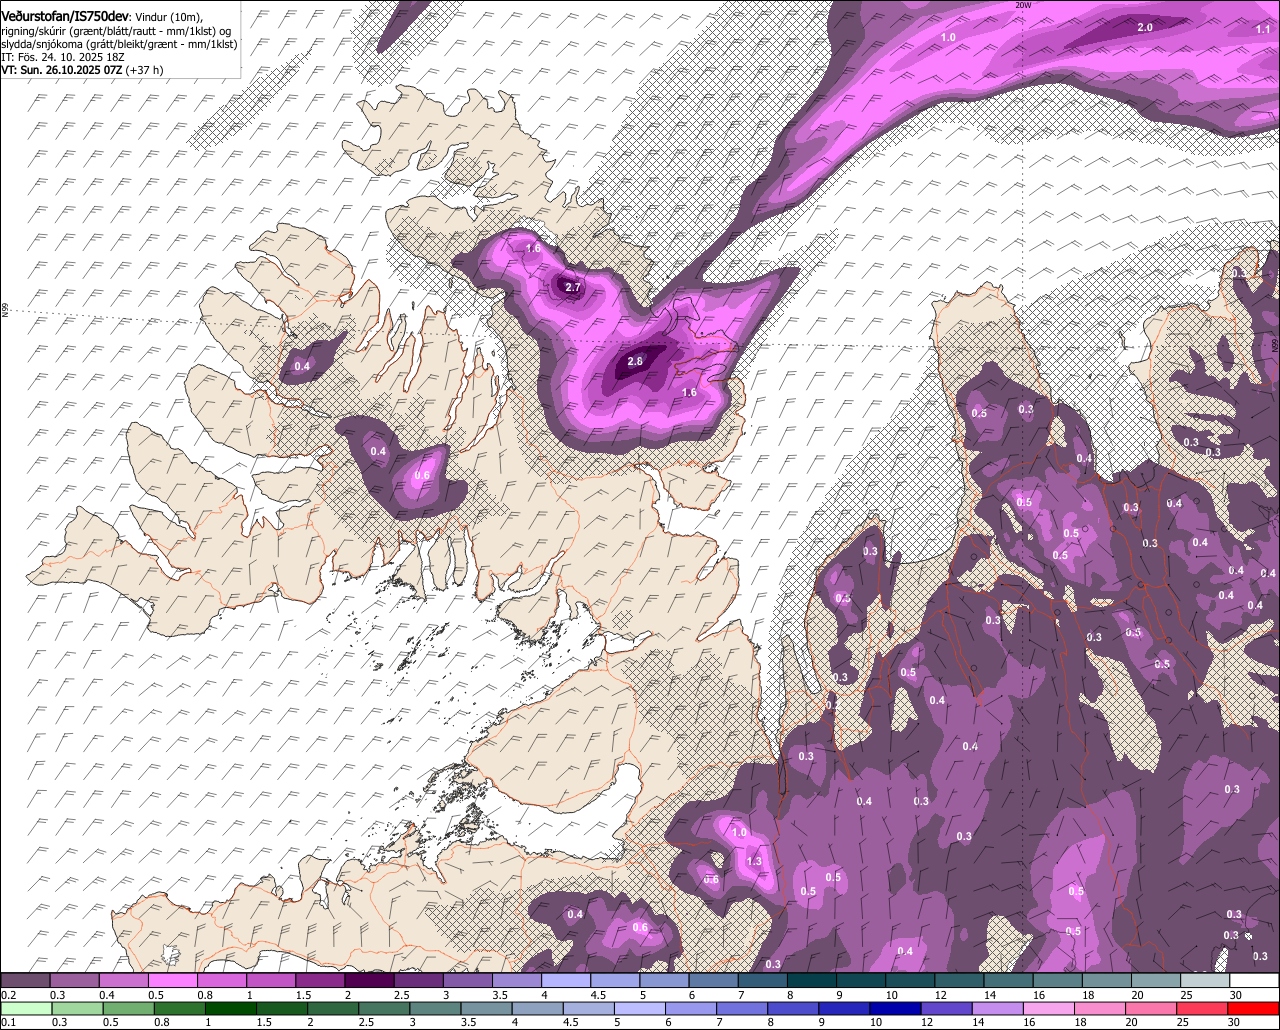Click the Veðurstofan/IS750dev title text

[x=66, y=15]
